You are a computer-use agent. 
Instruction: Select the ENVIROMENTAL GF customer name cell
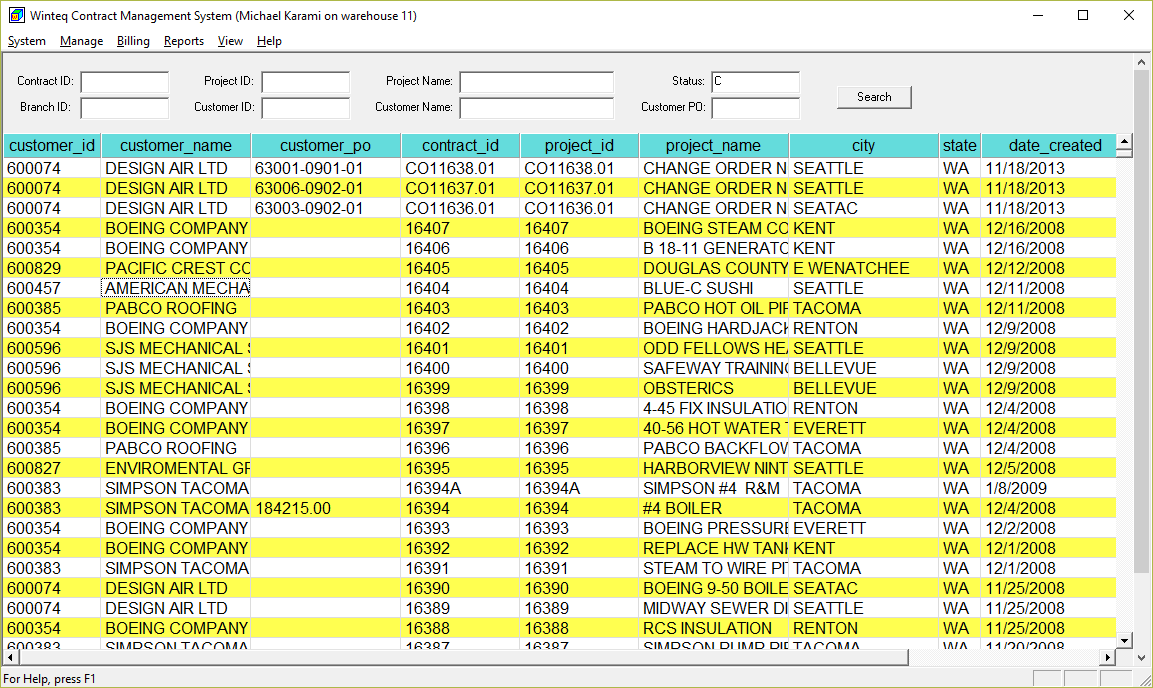click(176, 468)
